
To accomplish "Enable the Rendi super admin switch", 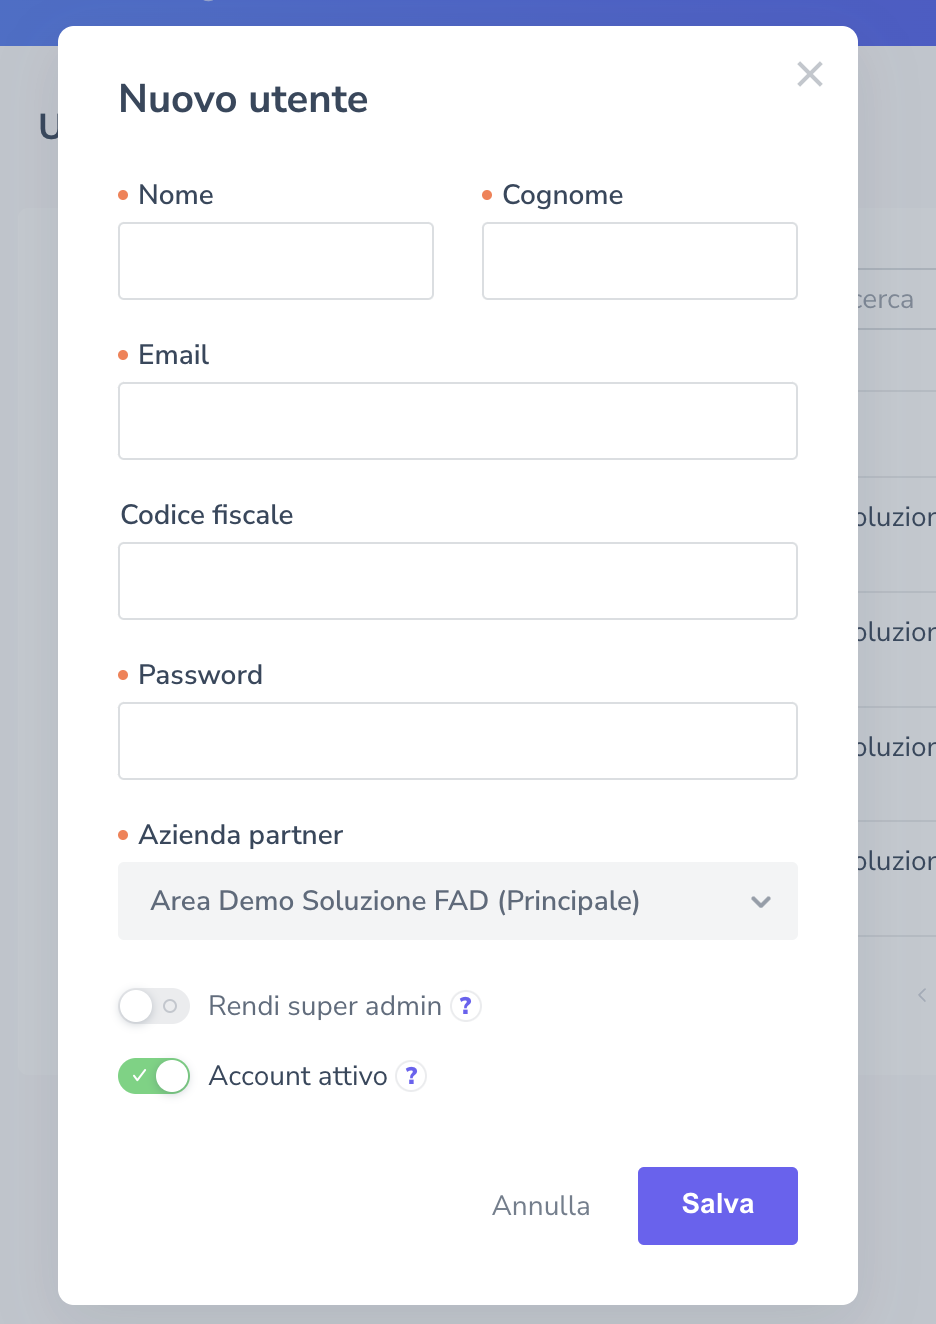I will pyautogui.click(x=153, y=1006).
